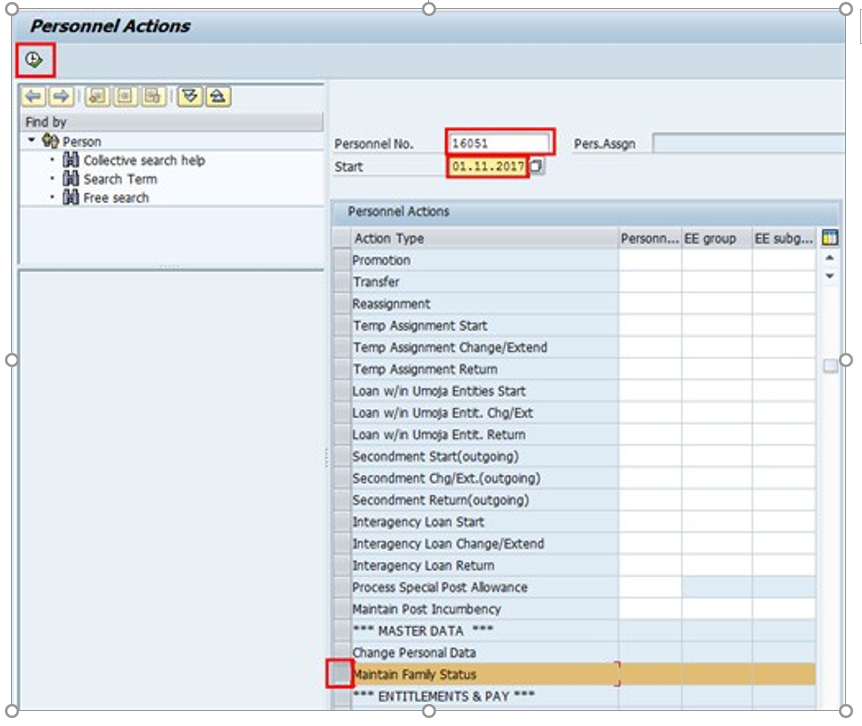
Task: Select Secondment Start(outgoing) row selector
Action: coord(342,456)
